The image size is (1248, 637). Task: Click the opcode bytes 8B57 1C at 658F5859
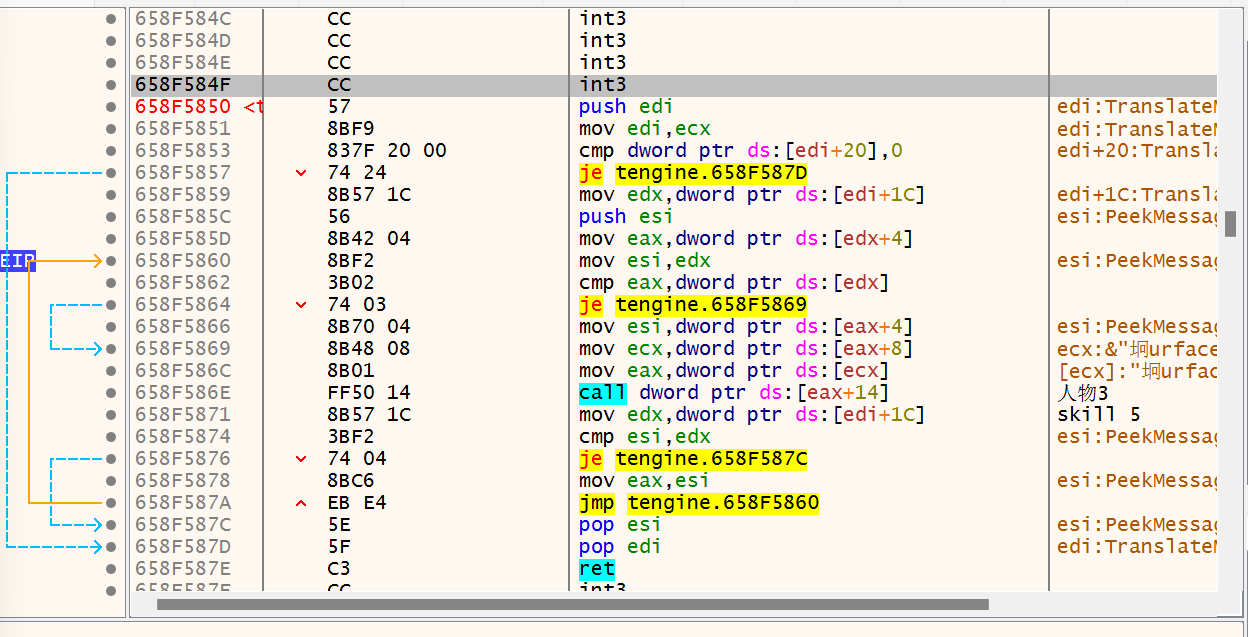point(369,195)
